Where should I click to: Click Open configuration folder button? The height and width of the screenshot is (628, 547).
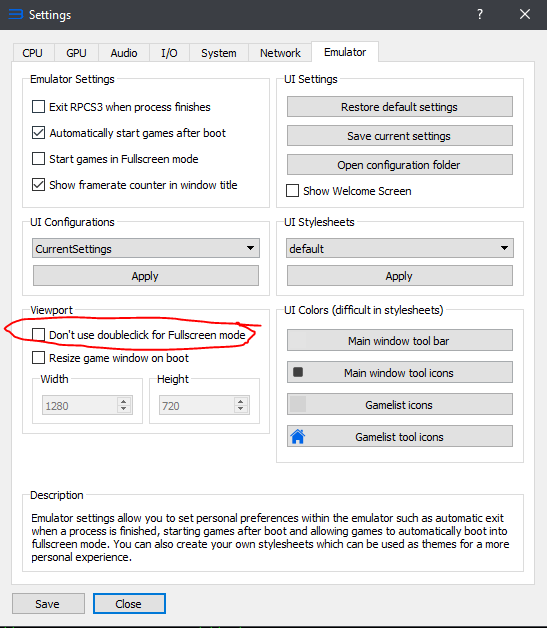400,165
